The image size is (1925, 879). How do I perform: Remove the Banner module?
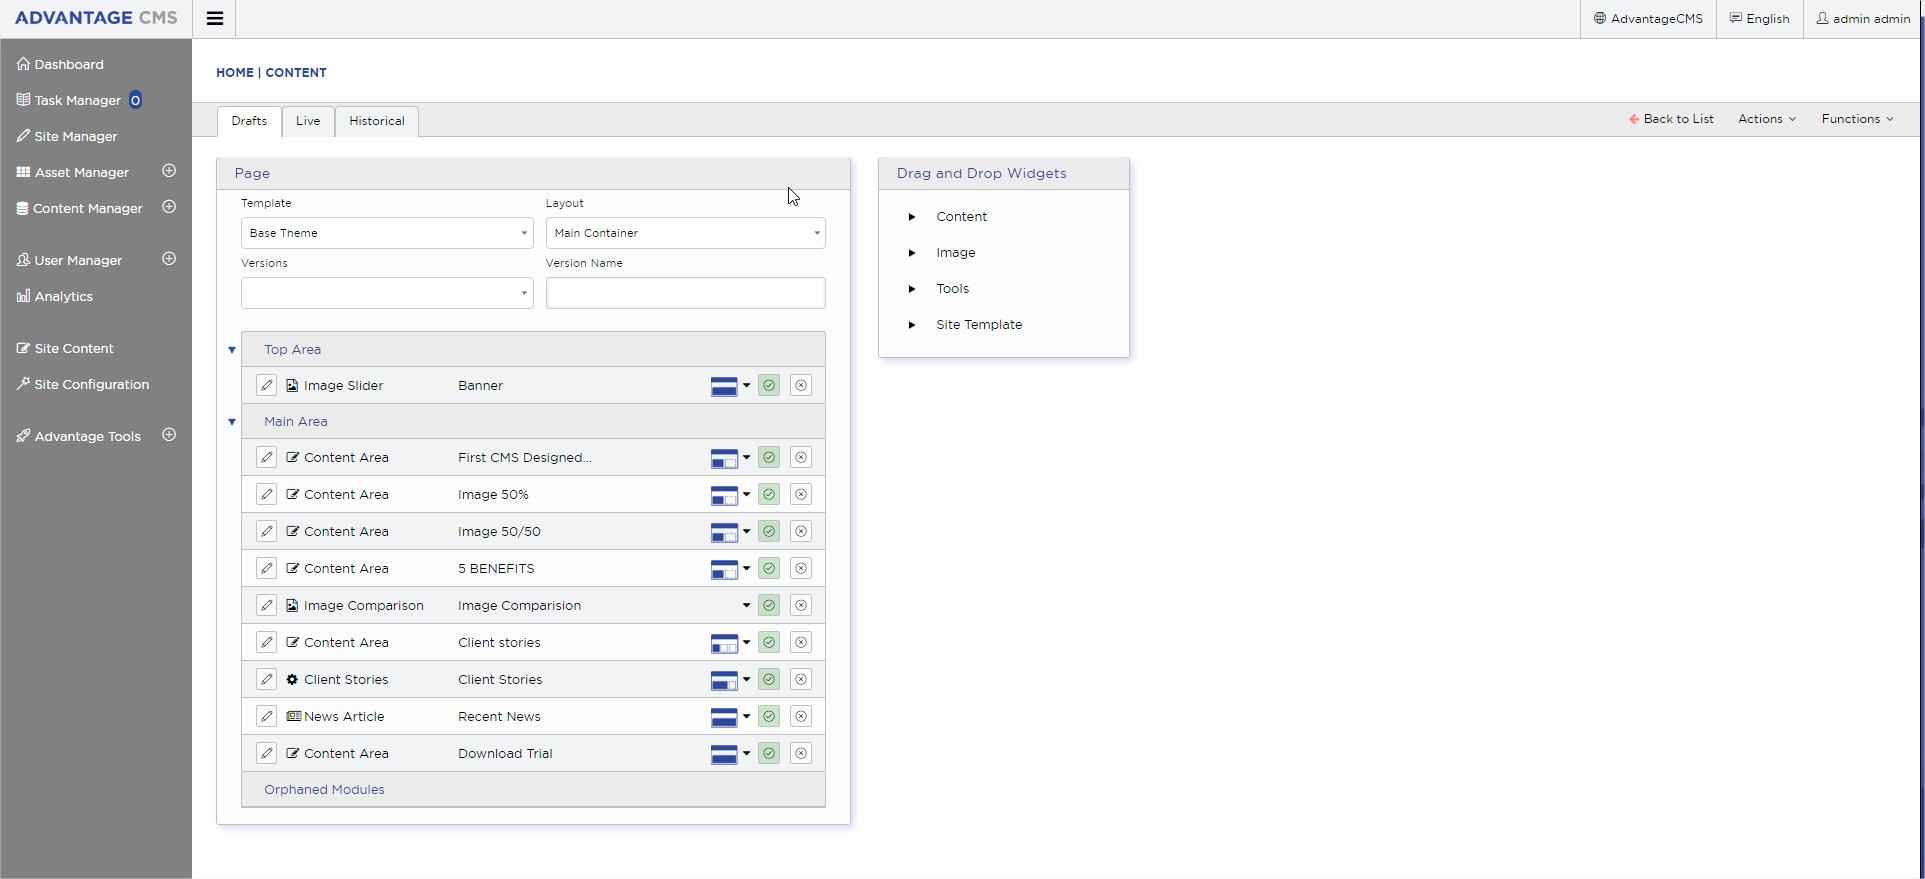[x=801, y=385]
